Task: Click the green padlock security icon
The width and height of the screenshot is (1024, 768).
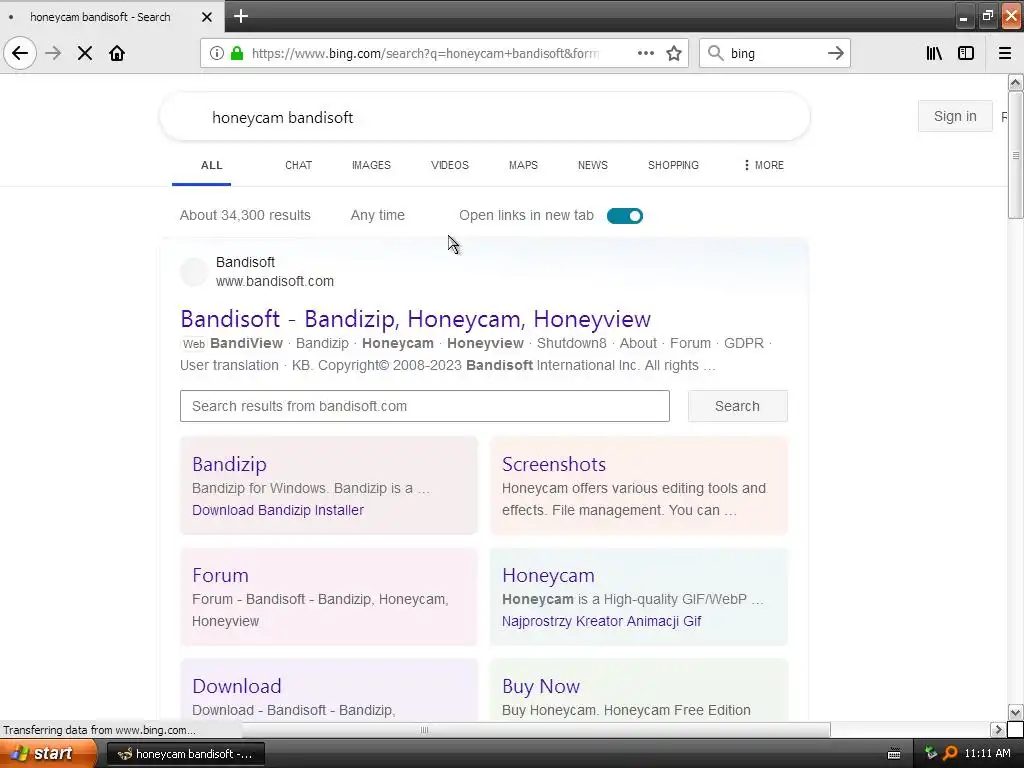Action: coord(237,53)
